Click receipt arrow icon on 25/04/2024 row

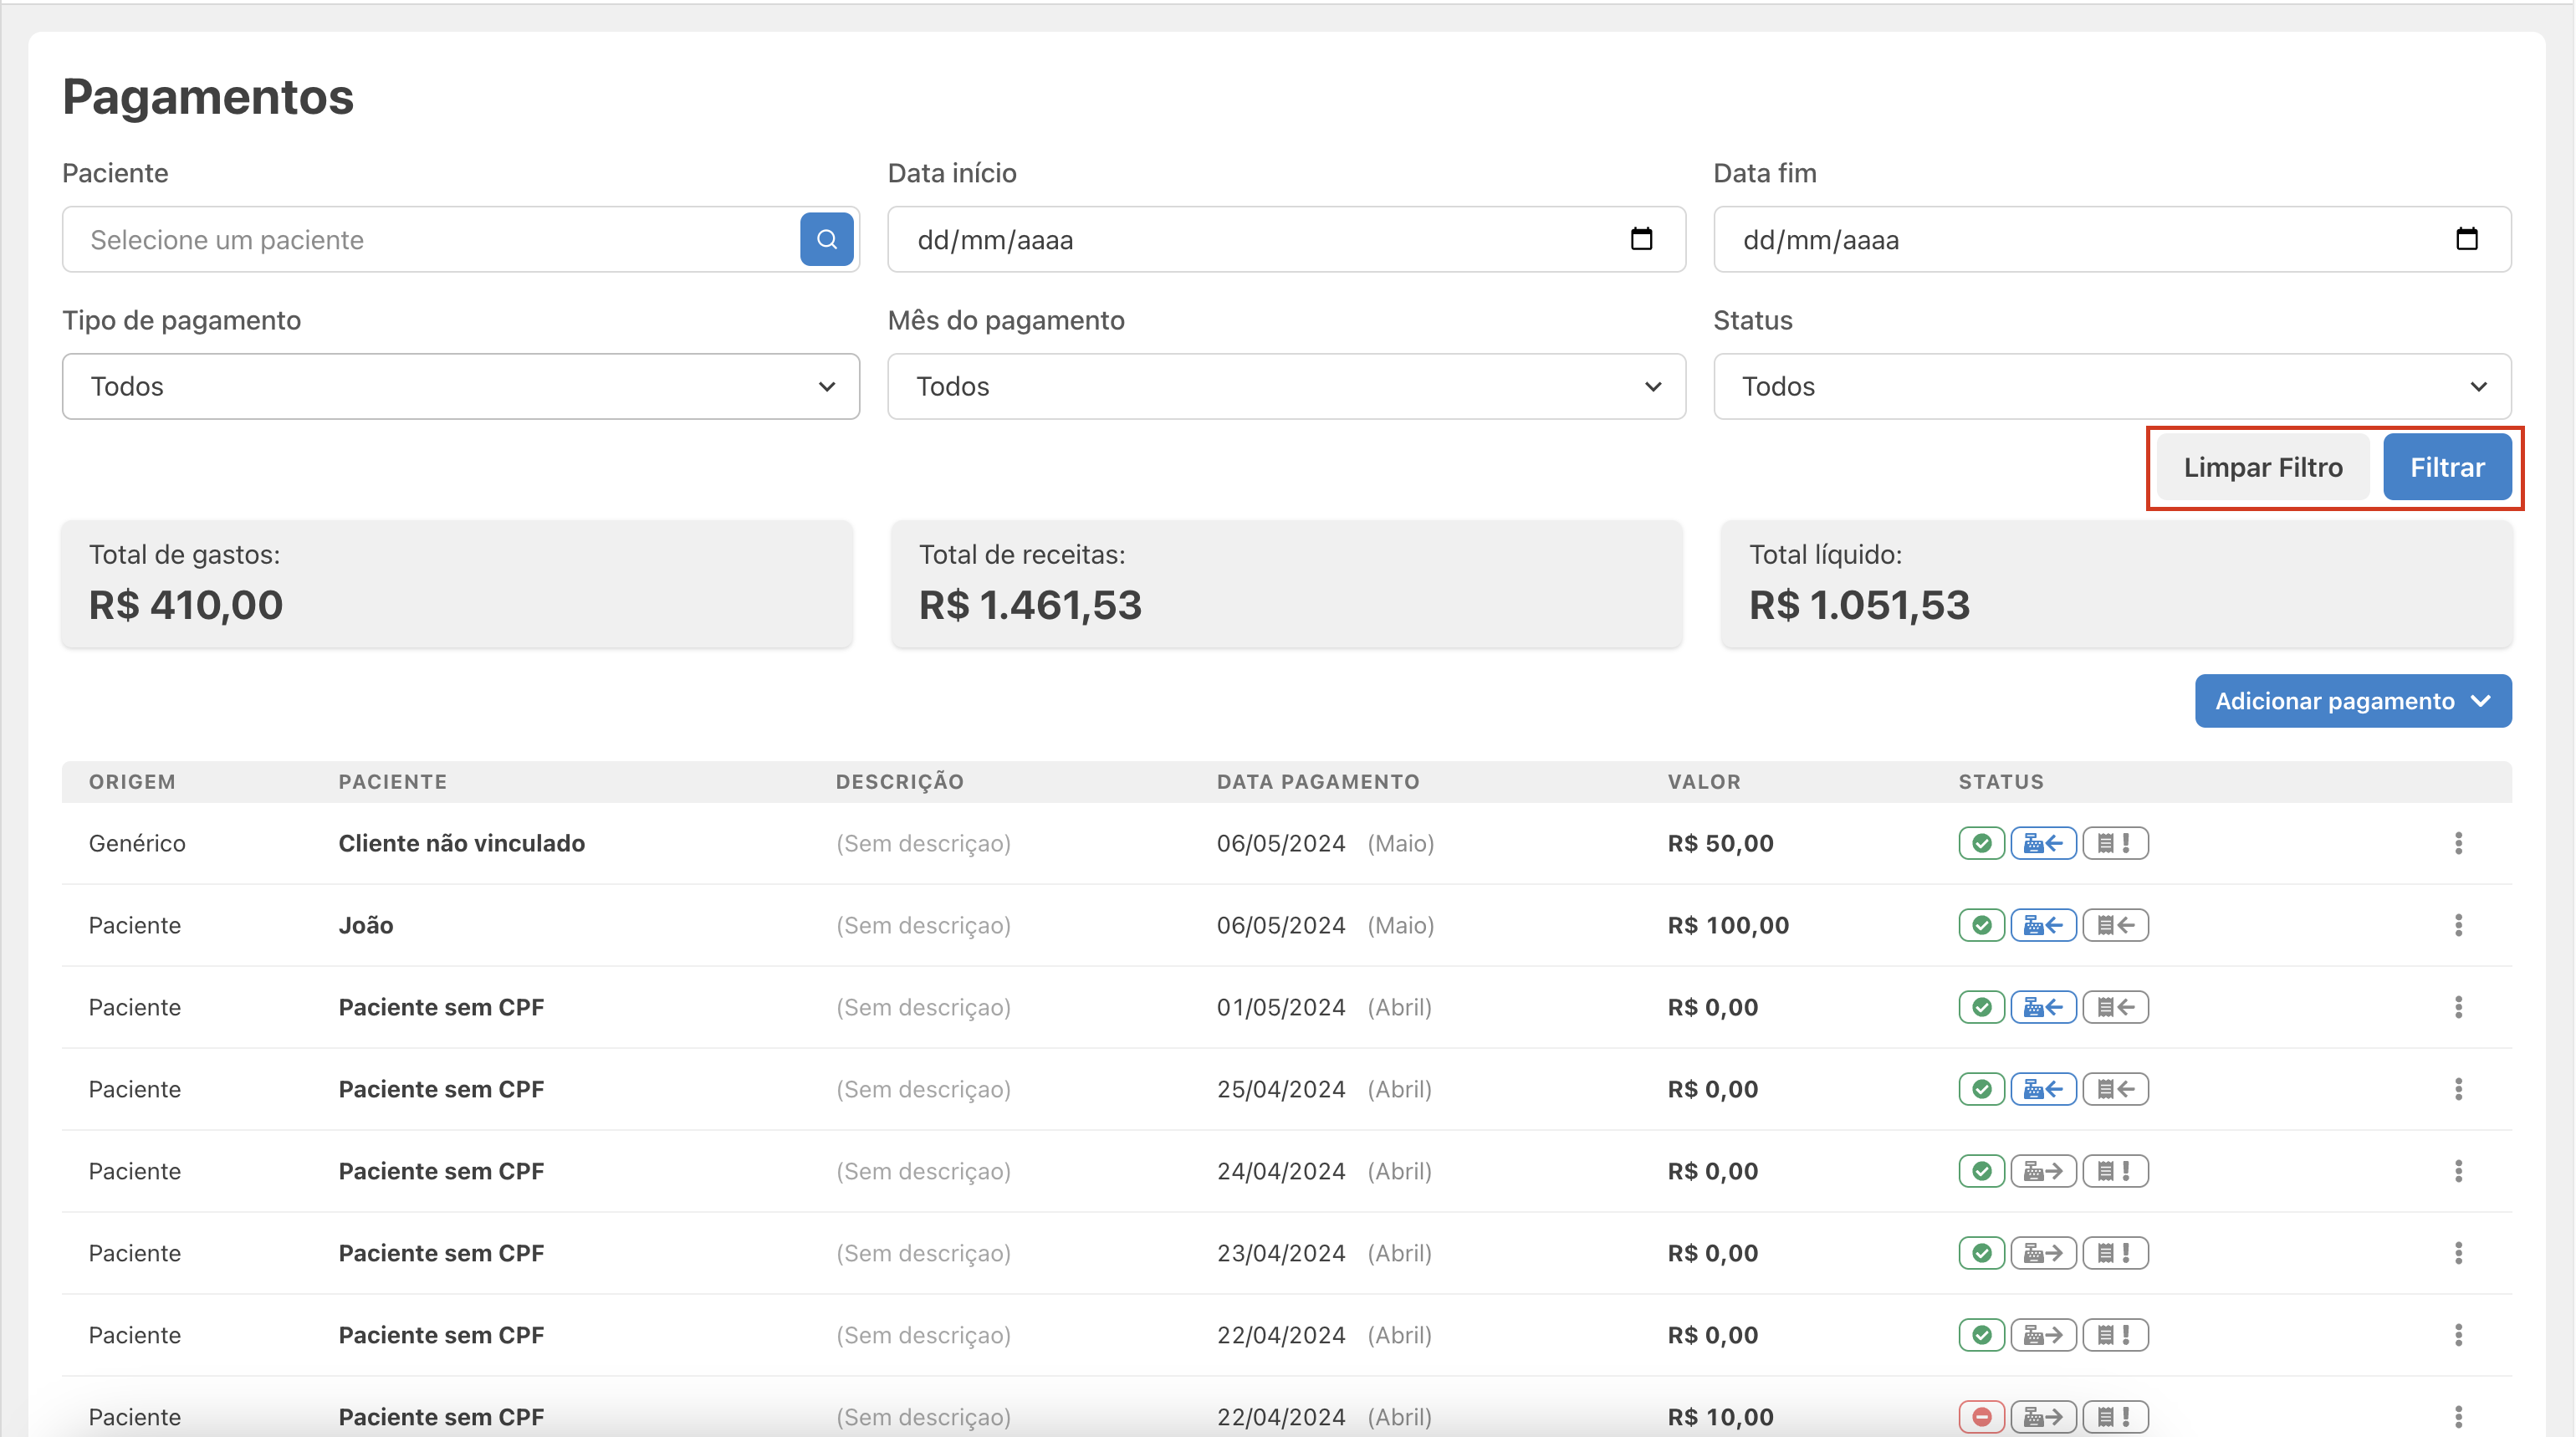point(2115,1089)
